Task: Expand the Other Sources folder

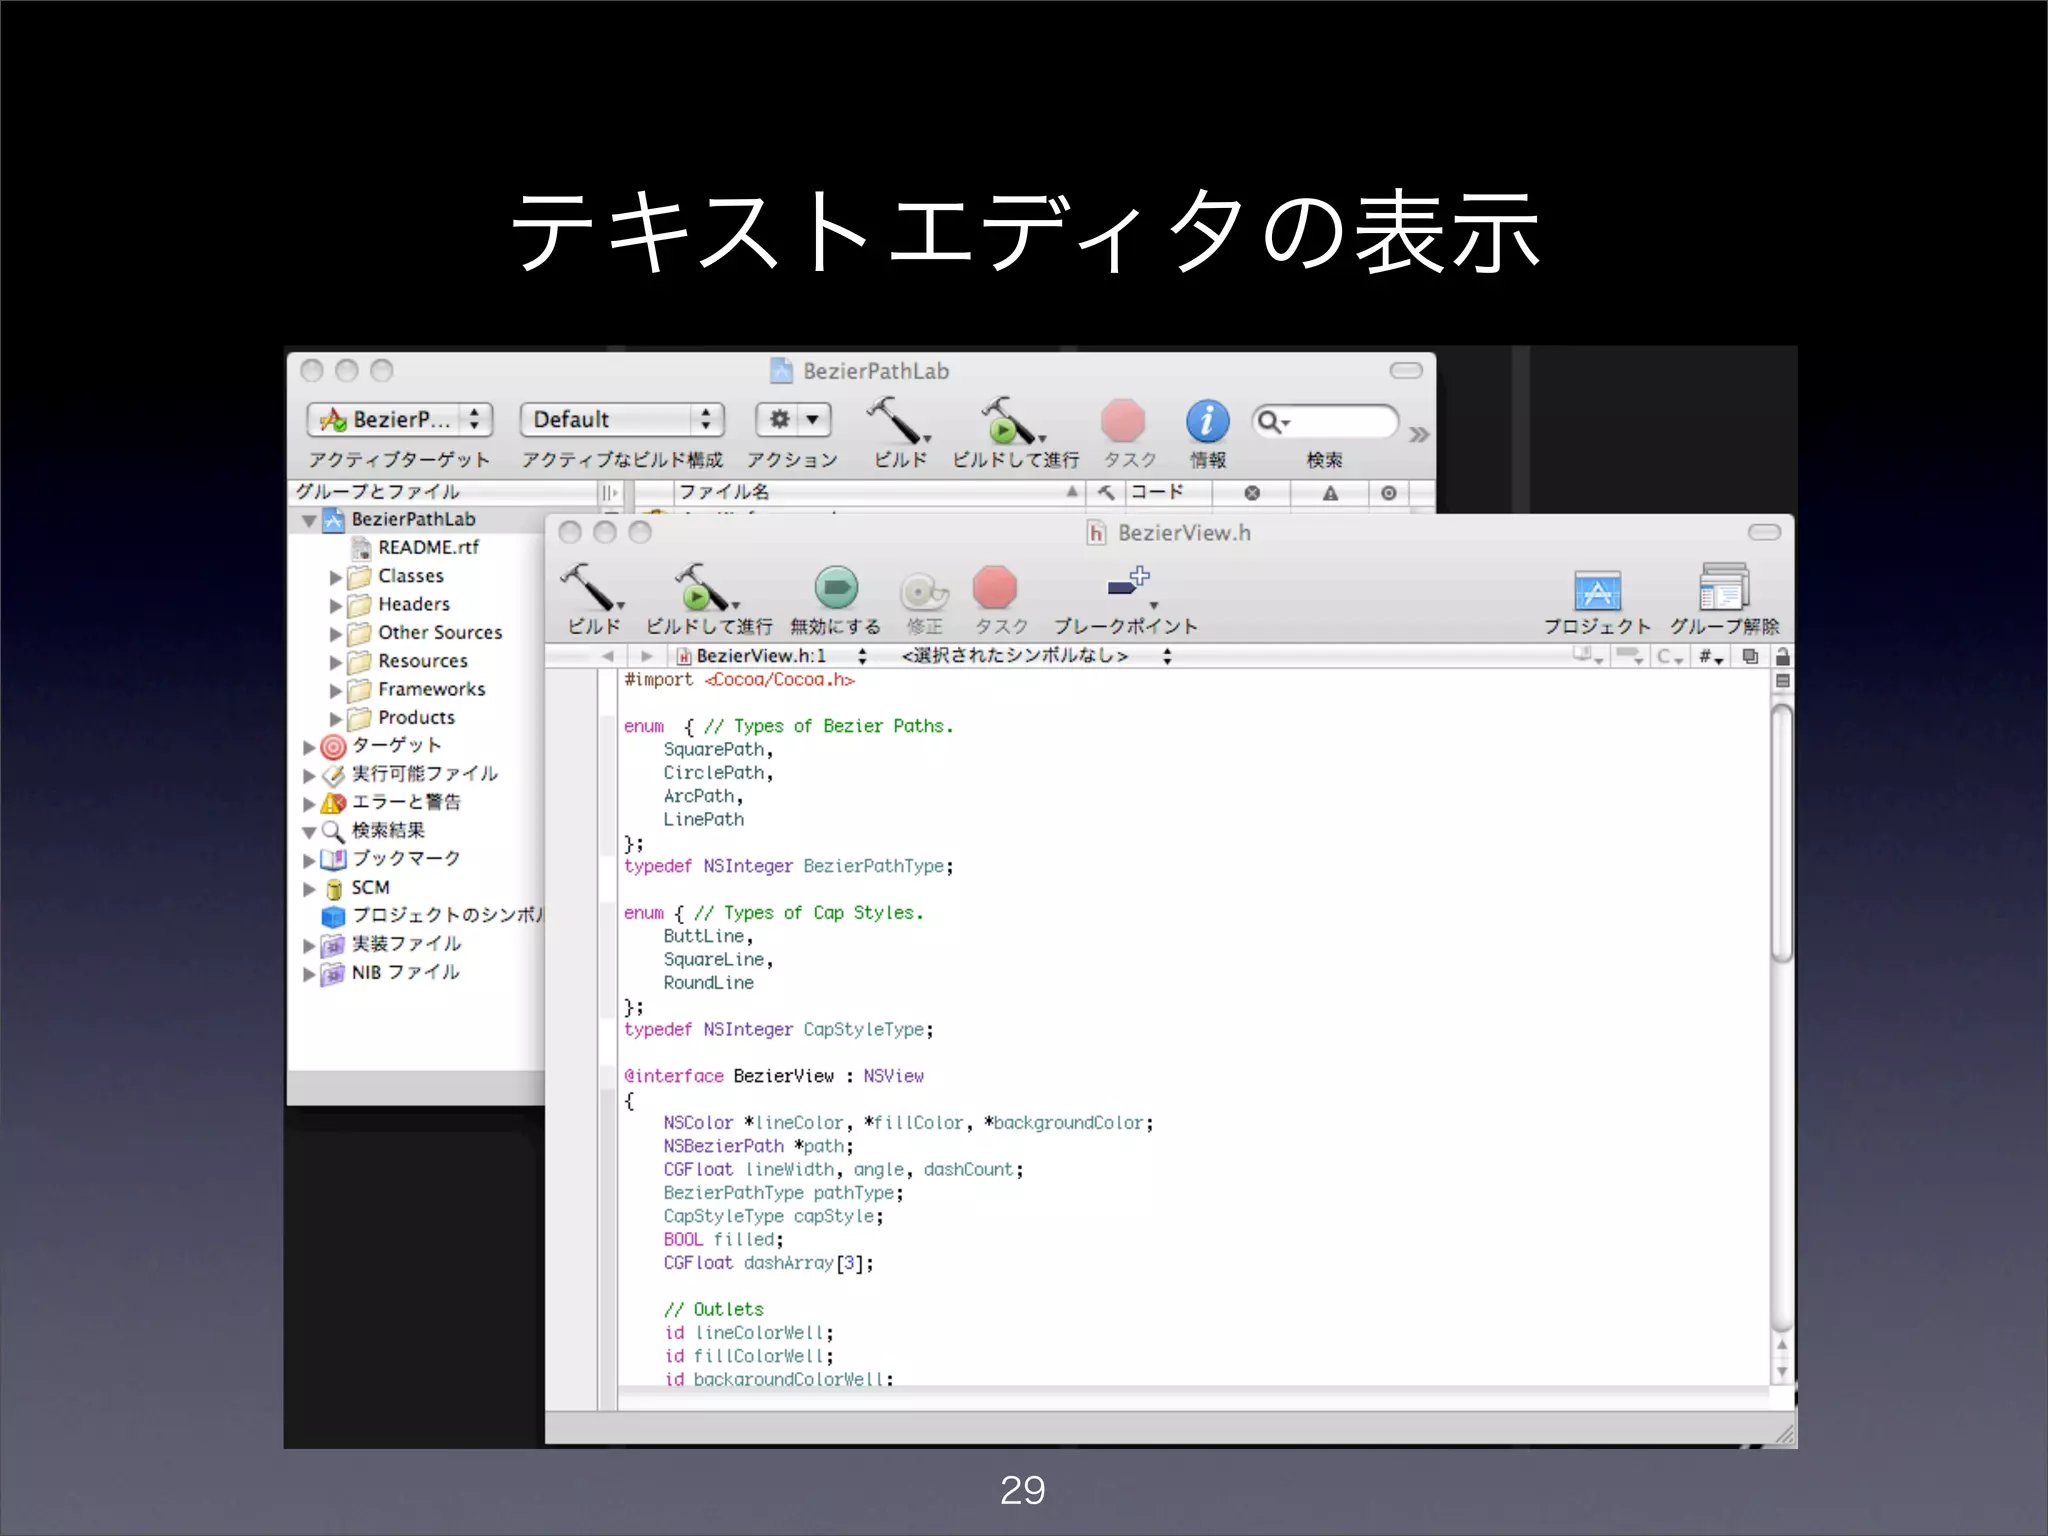Action: (x=336, y=633)
